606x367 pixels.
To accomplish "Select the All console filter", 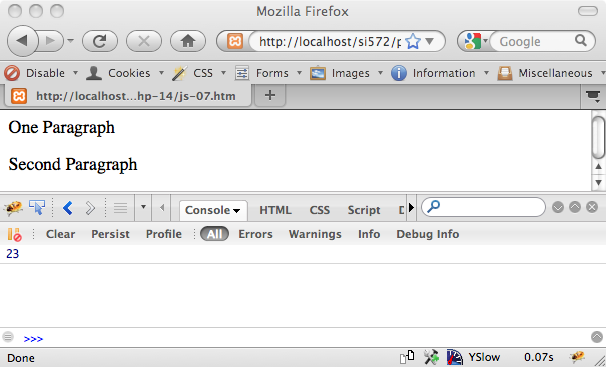I will (x=214, y=234).
